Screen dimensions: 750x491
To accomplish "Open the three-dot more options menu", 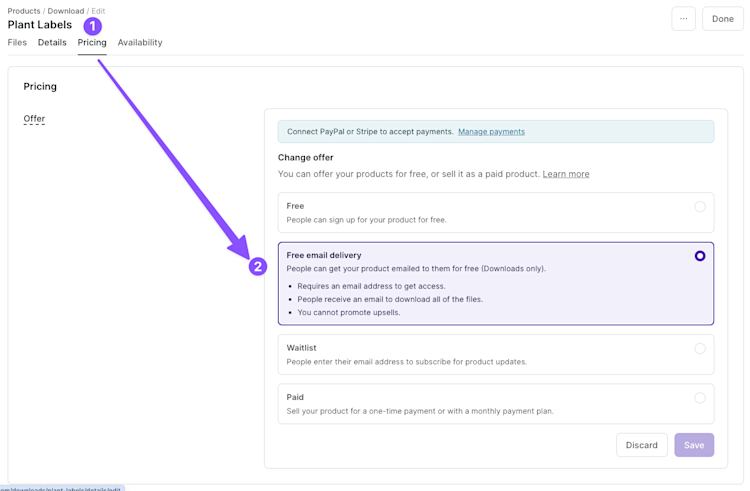I will click(x=683, y=18).
